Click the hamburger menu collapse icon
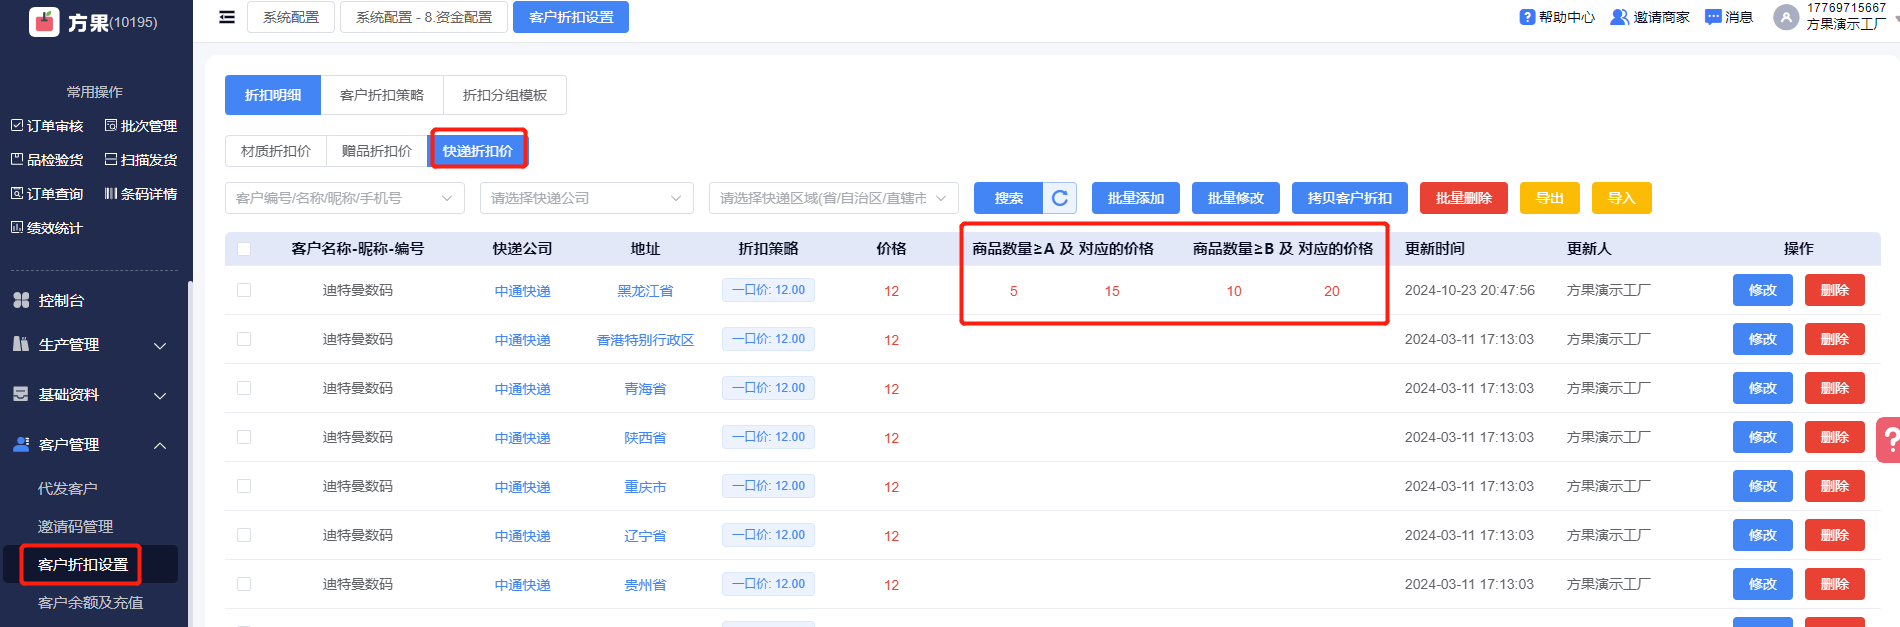1900x627 pixels. (227, 17)
